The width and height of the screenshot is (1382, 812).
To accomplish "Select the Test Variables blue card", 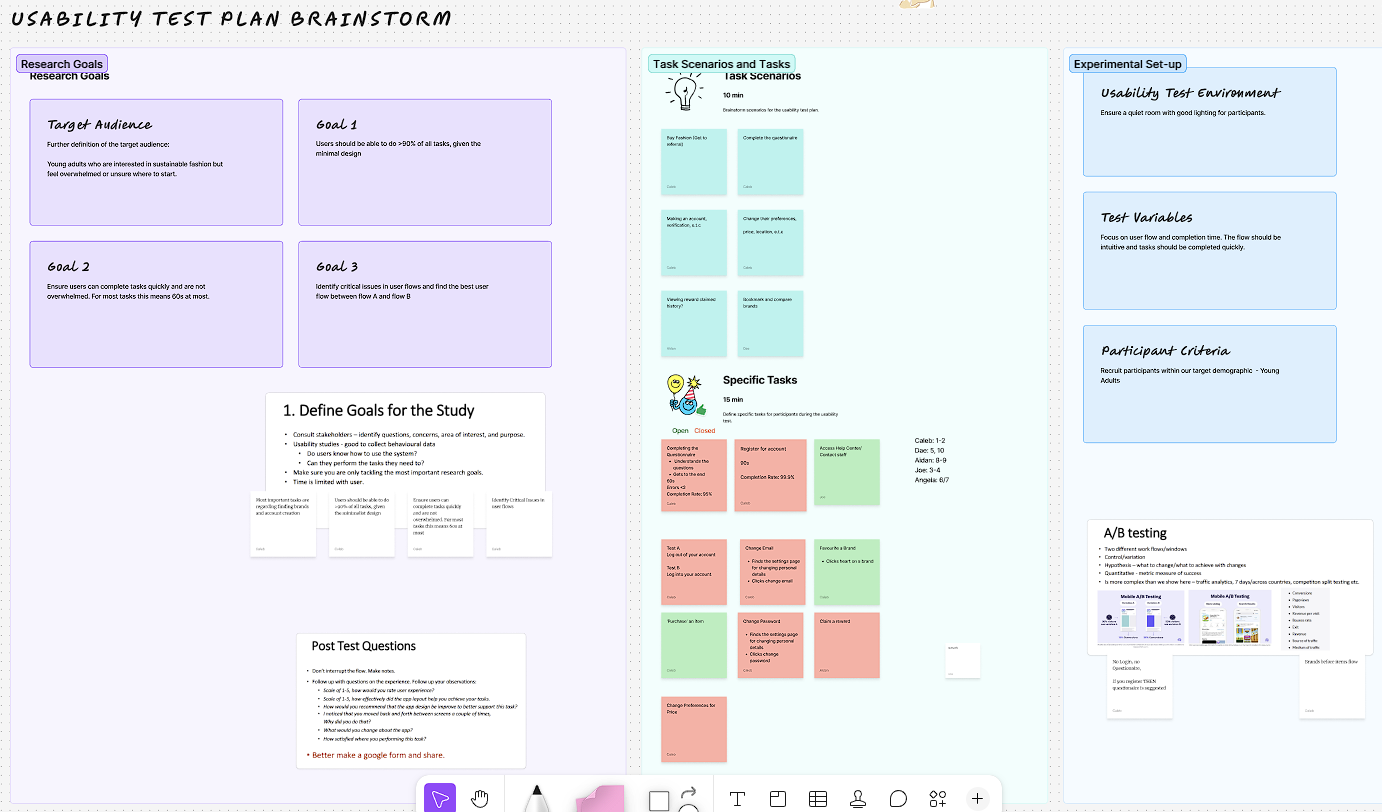I will tap(1209, 250).
